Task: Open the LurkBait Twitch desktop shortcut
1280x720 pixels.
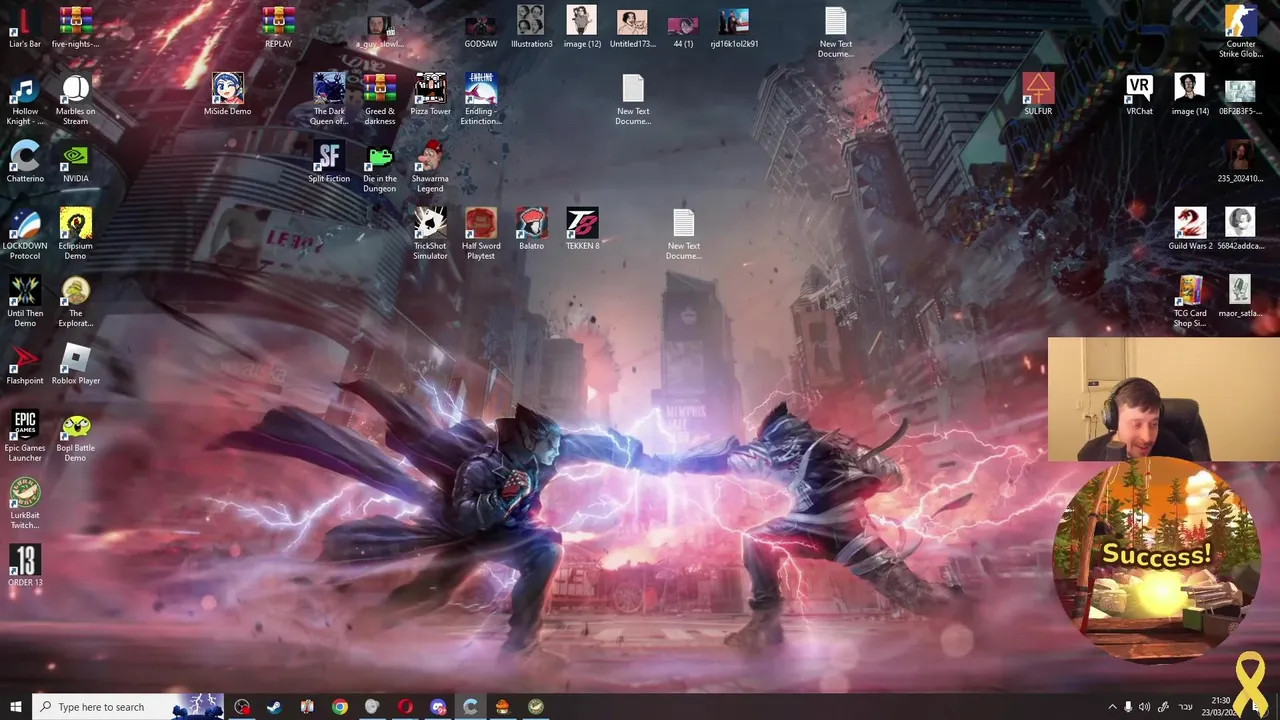Action: coord(25,503)
